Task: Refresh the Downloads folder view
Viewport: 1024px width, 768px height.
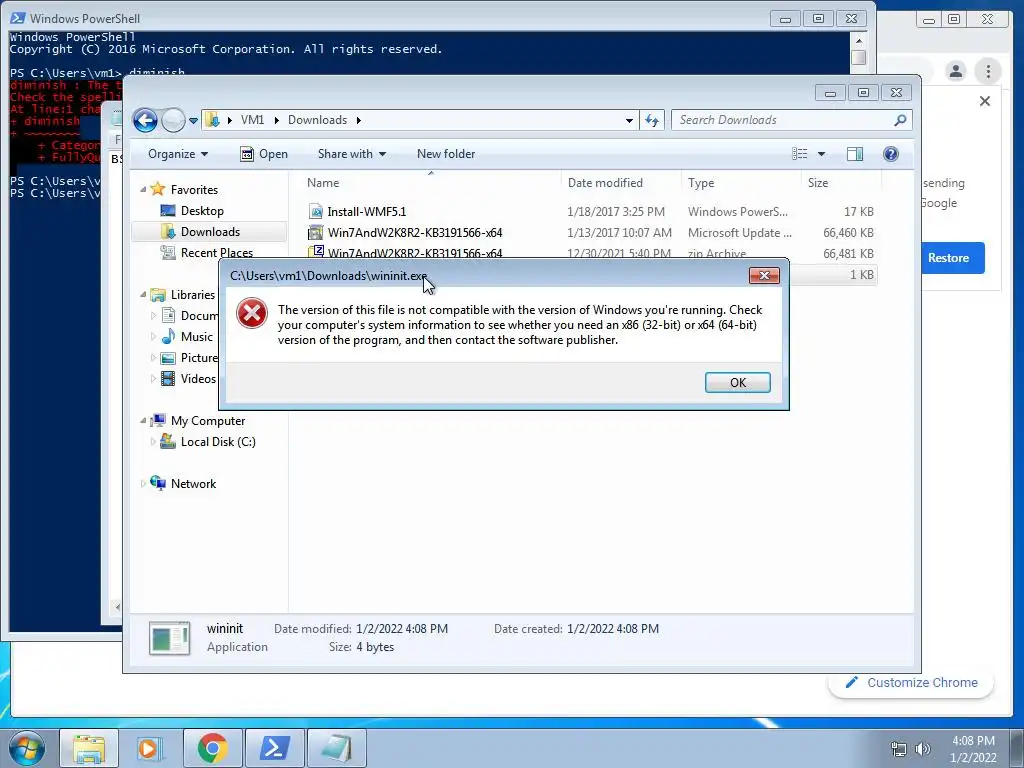Action: [652, 120]
